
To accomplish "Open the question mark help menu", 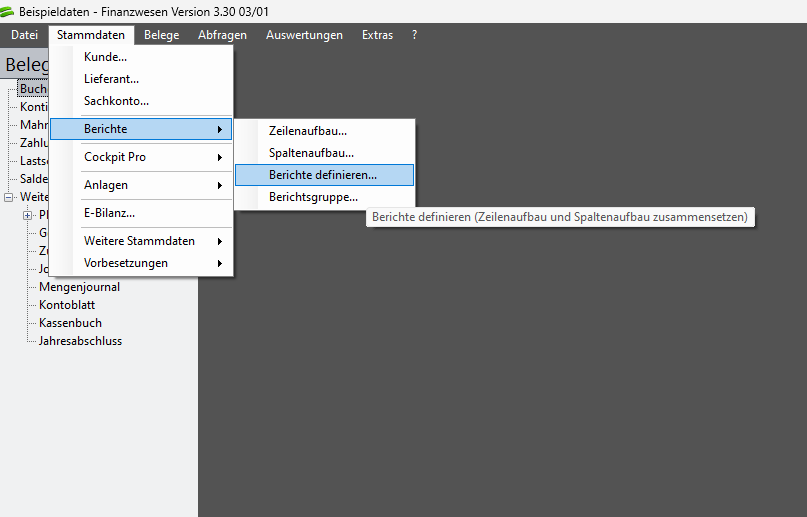I will click(414, 35).
